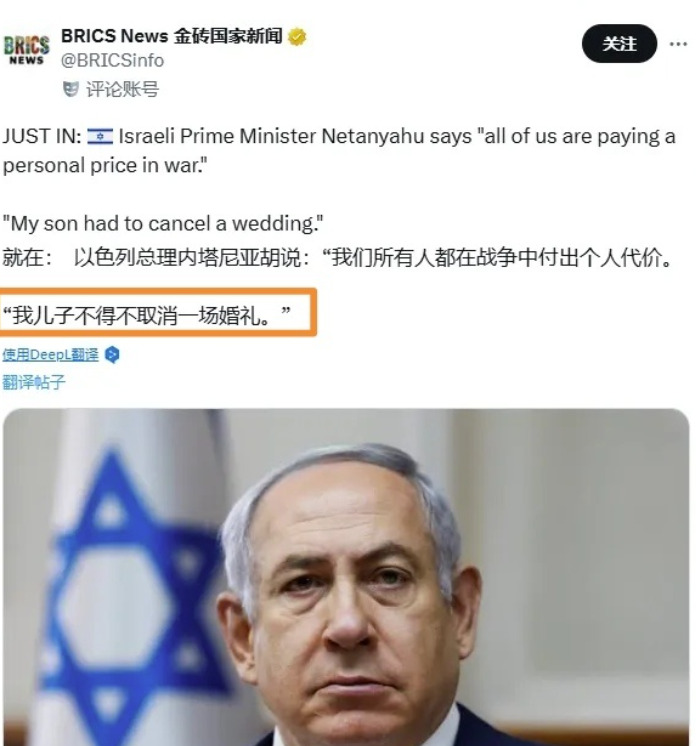
Task: Open the BRICS News profile avatar
Action: [x=27, y=49]
